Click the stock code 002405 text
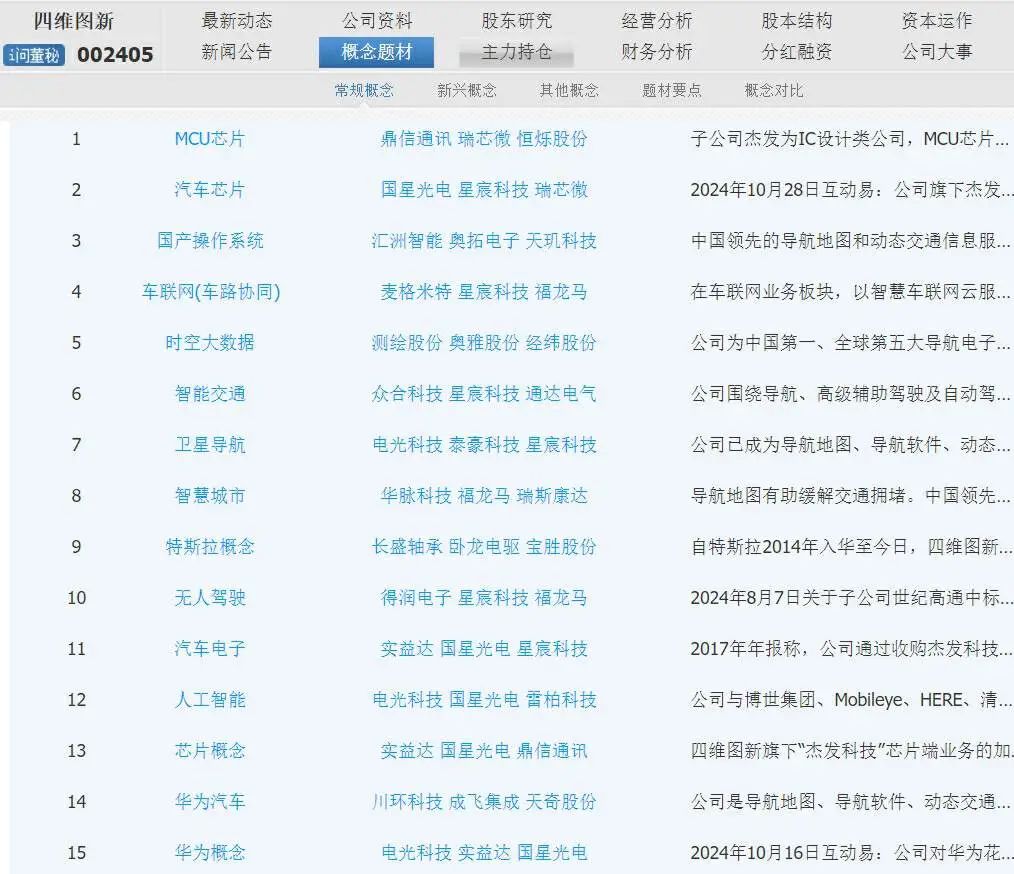Image resolution: width=1014 pixels, height=874 pixels. pyautogui.click(x=114, y=56)
